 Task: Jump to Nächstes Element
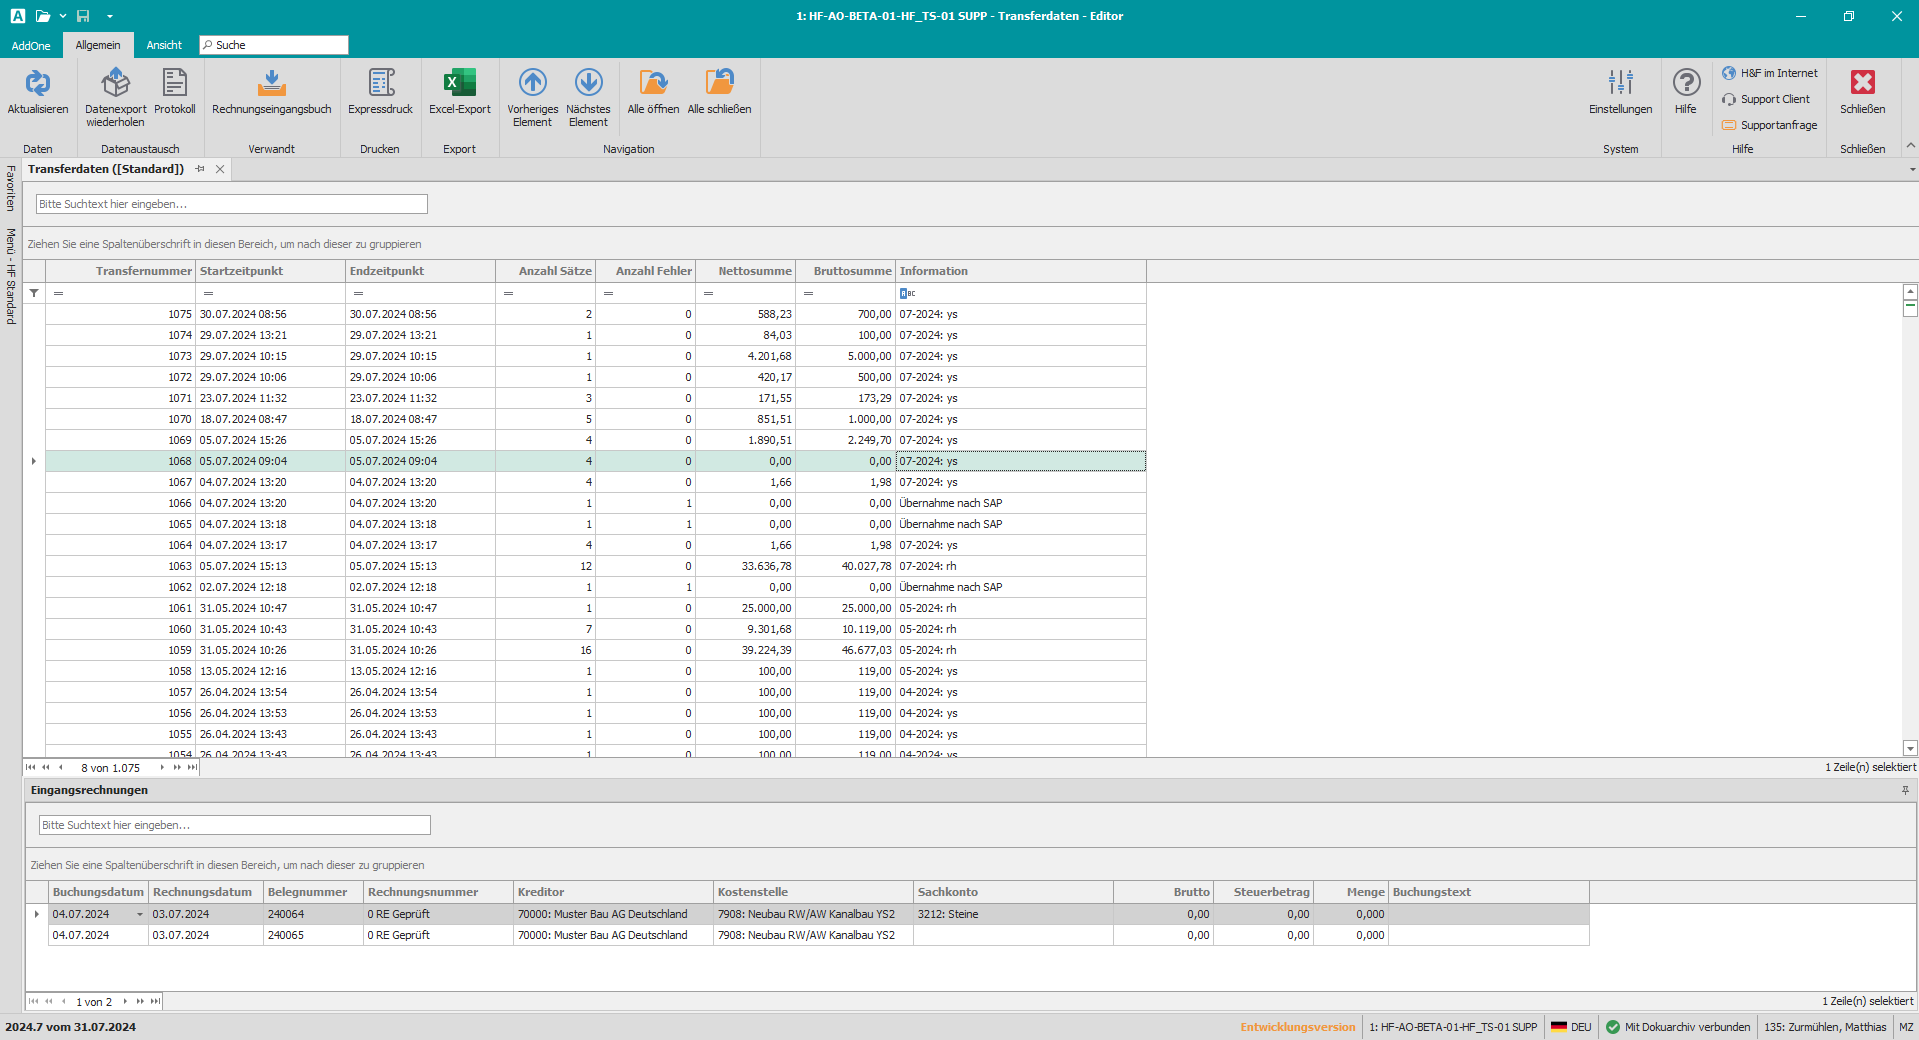588,84
